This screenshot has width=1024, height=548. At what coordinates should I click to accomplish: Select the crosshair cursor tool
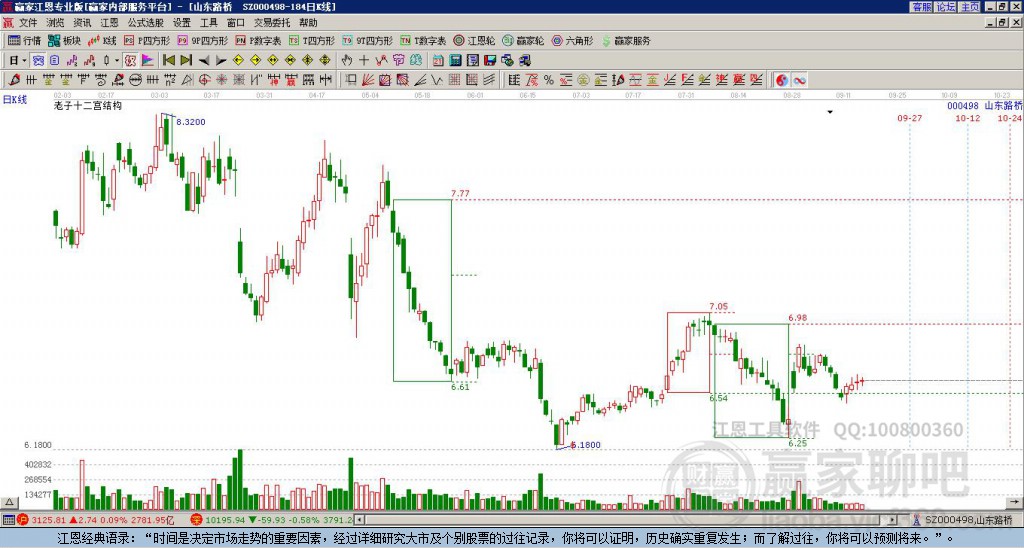point(364,61)
